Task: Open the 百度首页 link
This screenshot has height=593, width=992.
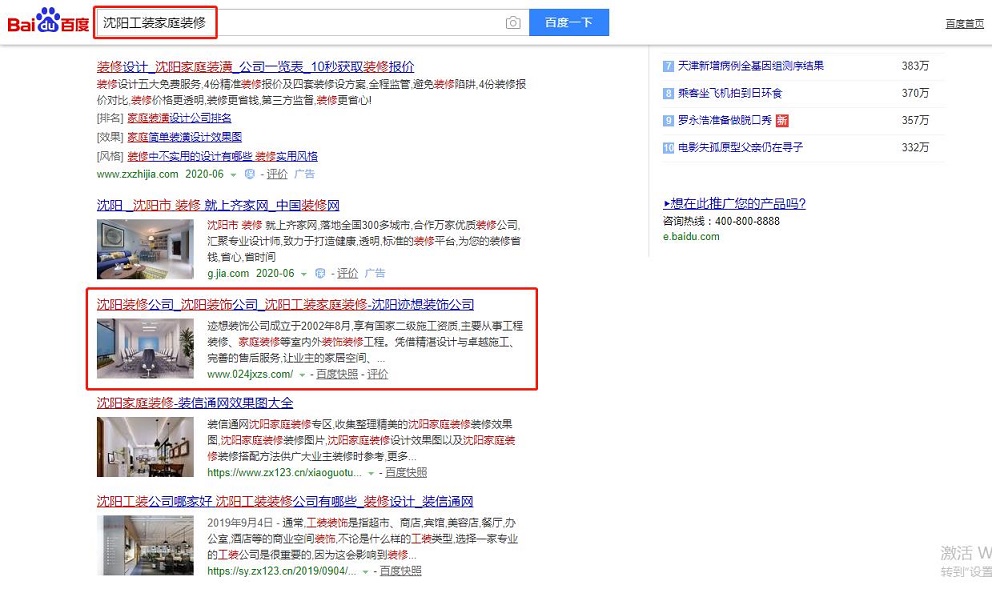Action: [x=964, y=23]
